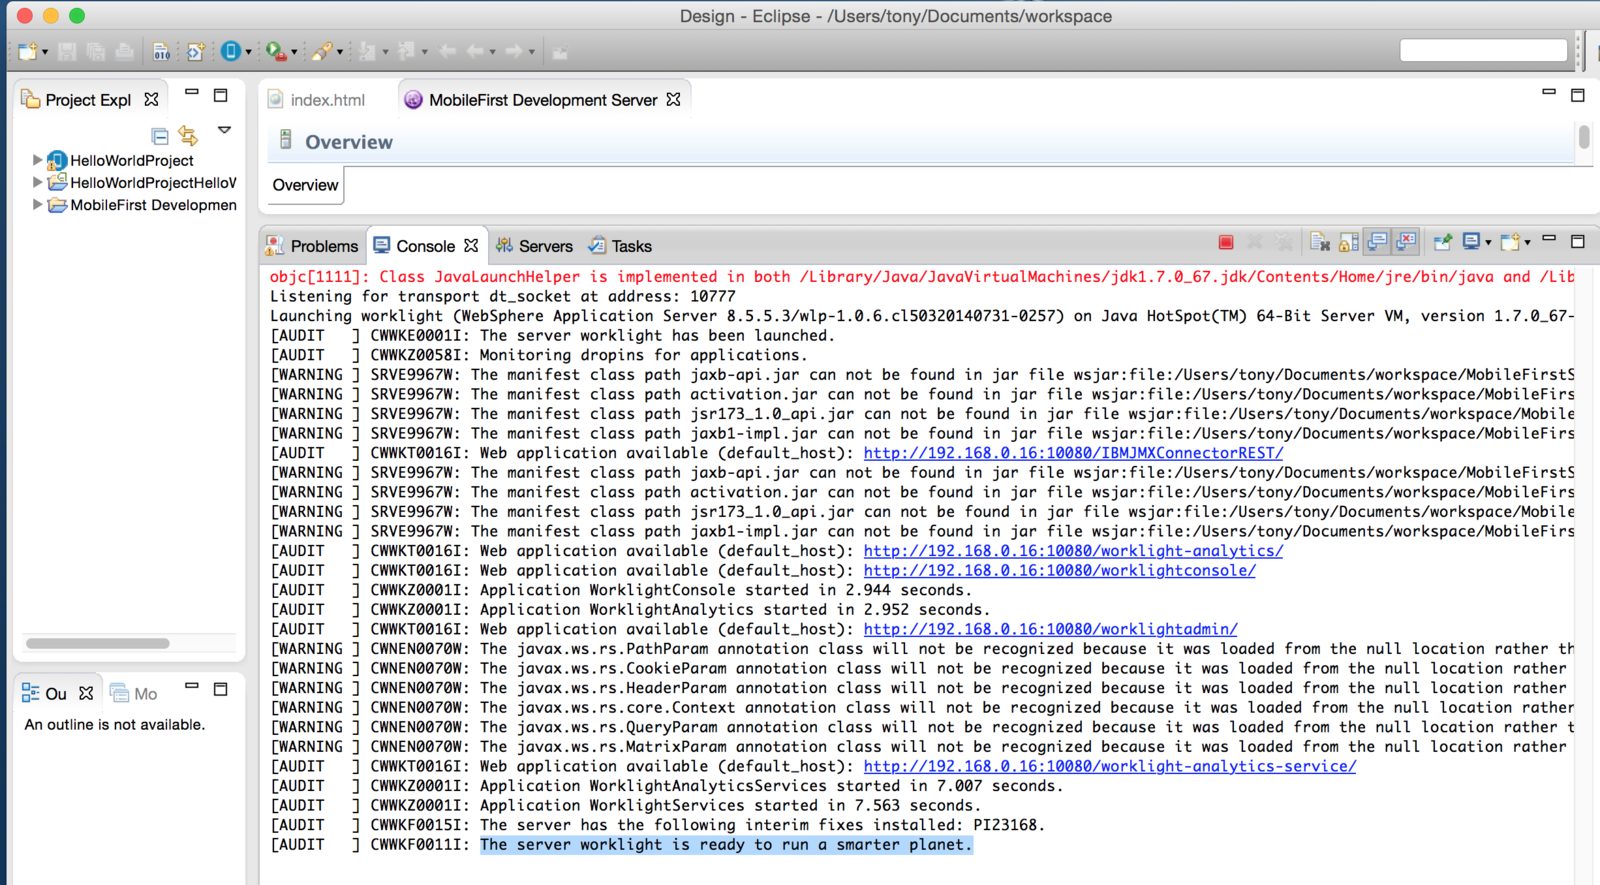The height and width of the screenshot is (885, 1600).
Task: Maximize the editor area
Action: (1578, 96)
